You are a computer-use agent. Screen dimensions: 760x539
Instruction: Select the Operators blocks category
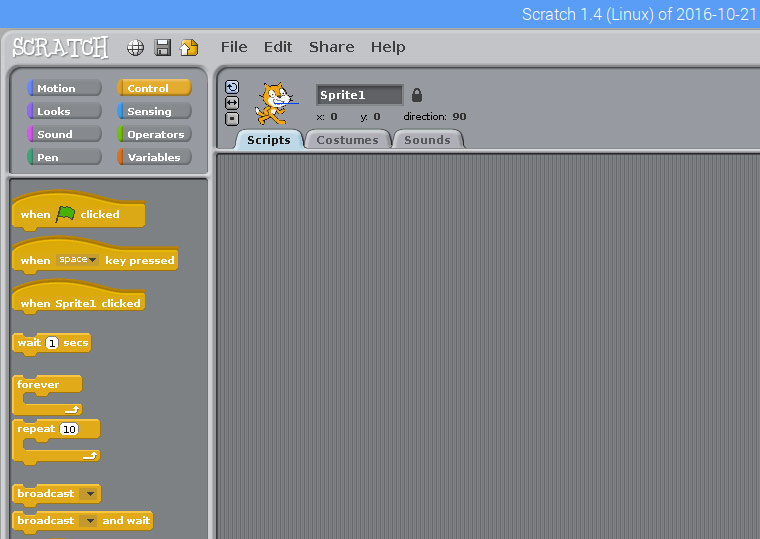click(x=154, y=134)
